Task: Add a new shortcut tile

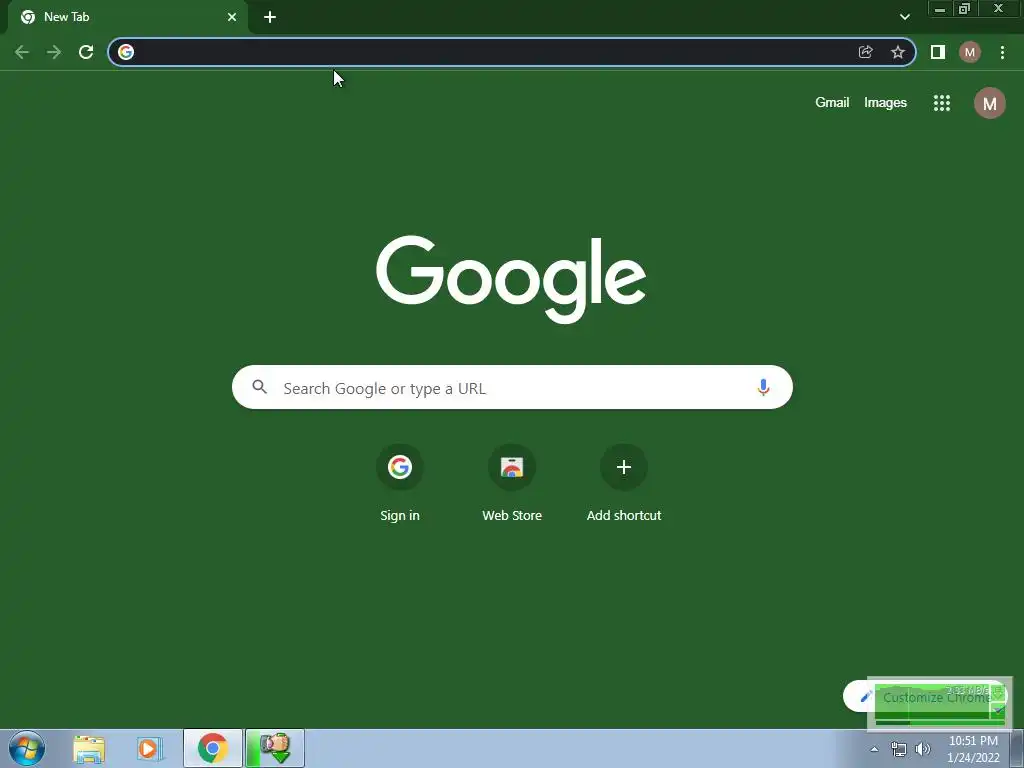Action: click(624, 484)
